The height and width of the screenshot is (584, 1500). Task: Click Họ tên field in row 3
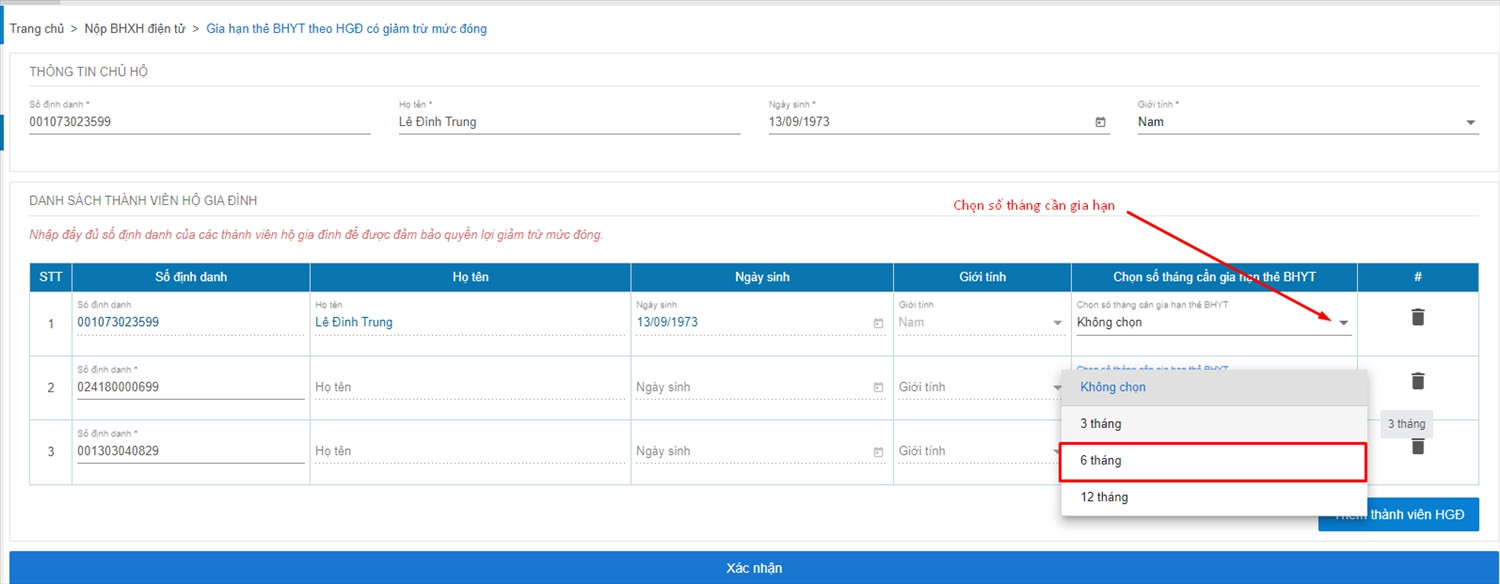[470, 451]
